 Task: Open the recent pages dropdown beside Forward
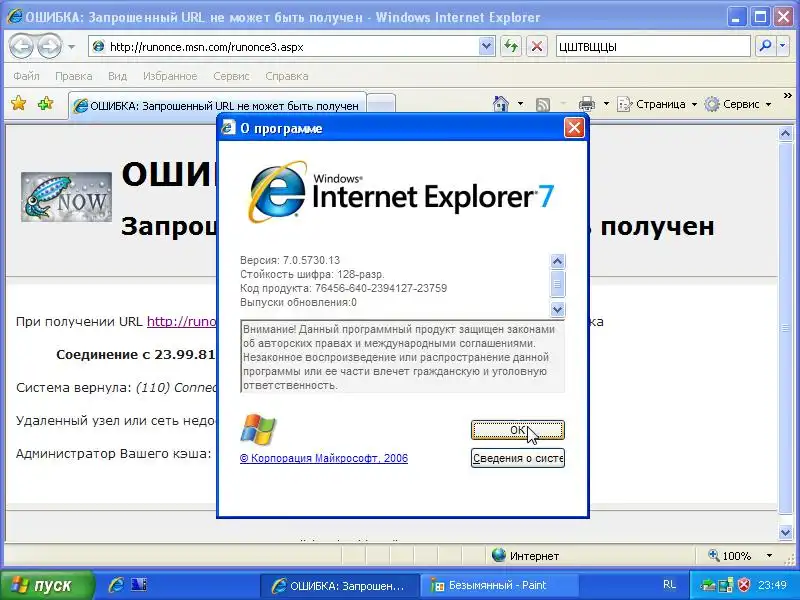pyautogui.click(x=71, y=47)
